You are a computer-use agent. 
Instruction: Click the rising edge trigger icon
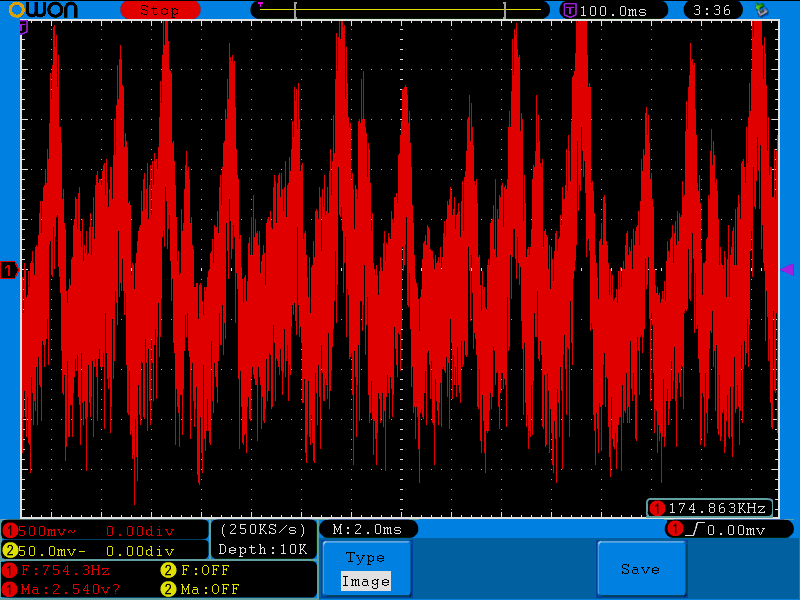(695, 530)
